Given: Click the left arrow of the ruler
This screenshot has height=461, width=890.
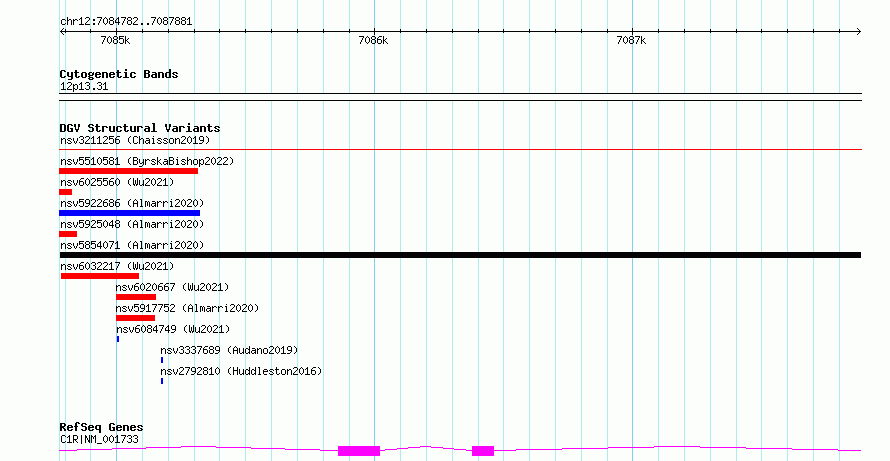Looking at the screenshot, I should click(x=62, y=32).
